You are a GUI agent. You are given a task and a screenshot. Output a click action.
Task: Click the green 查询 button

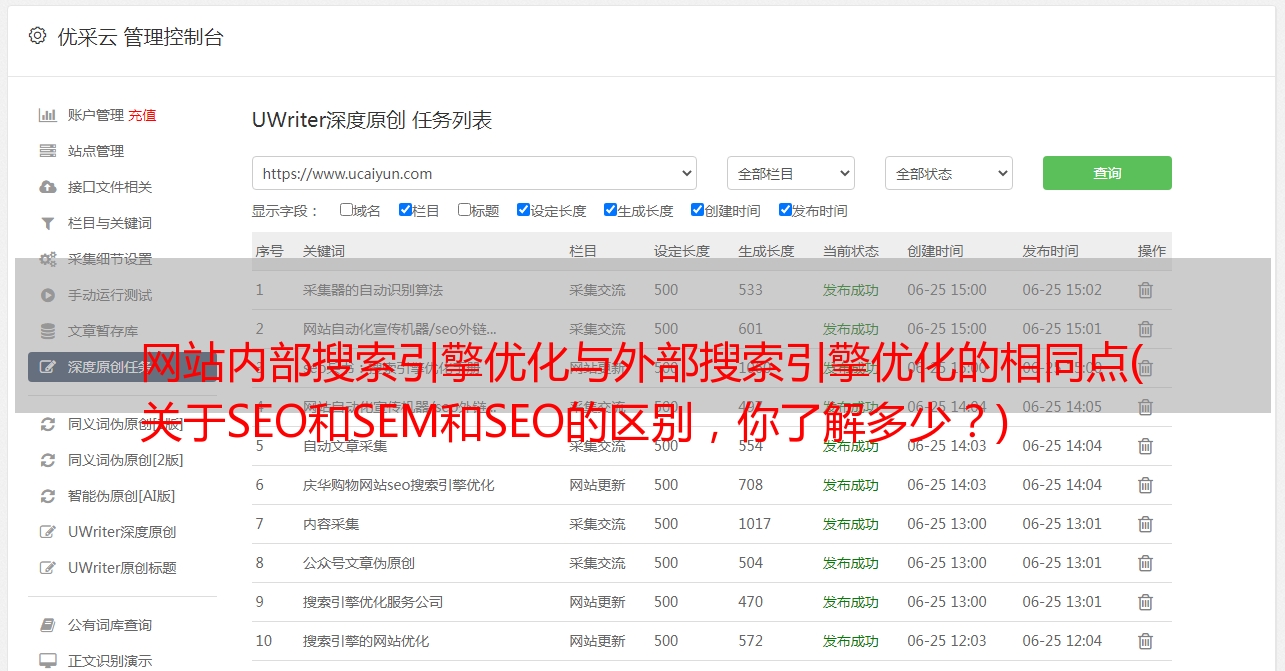click(x=1107, y=173)
